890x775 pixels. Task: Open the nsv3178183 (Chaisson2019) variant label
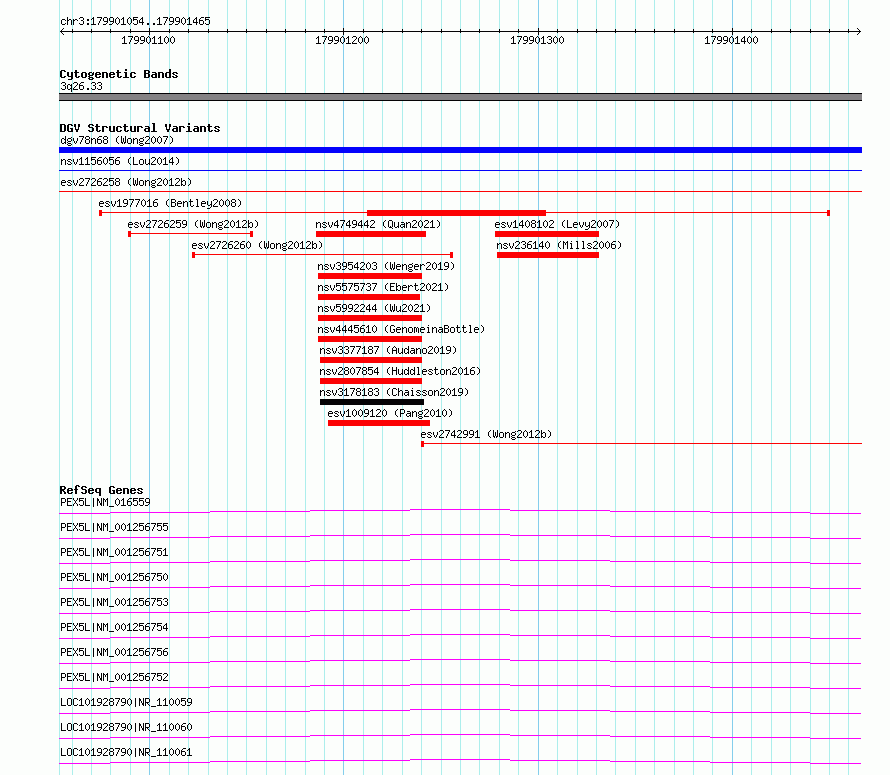(394, 392)
